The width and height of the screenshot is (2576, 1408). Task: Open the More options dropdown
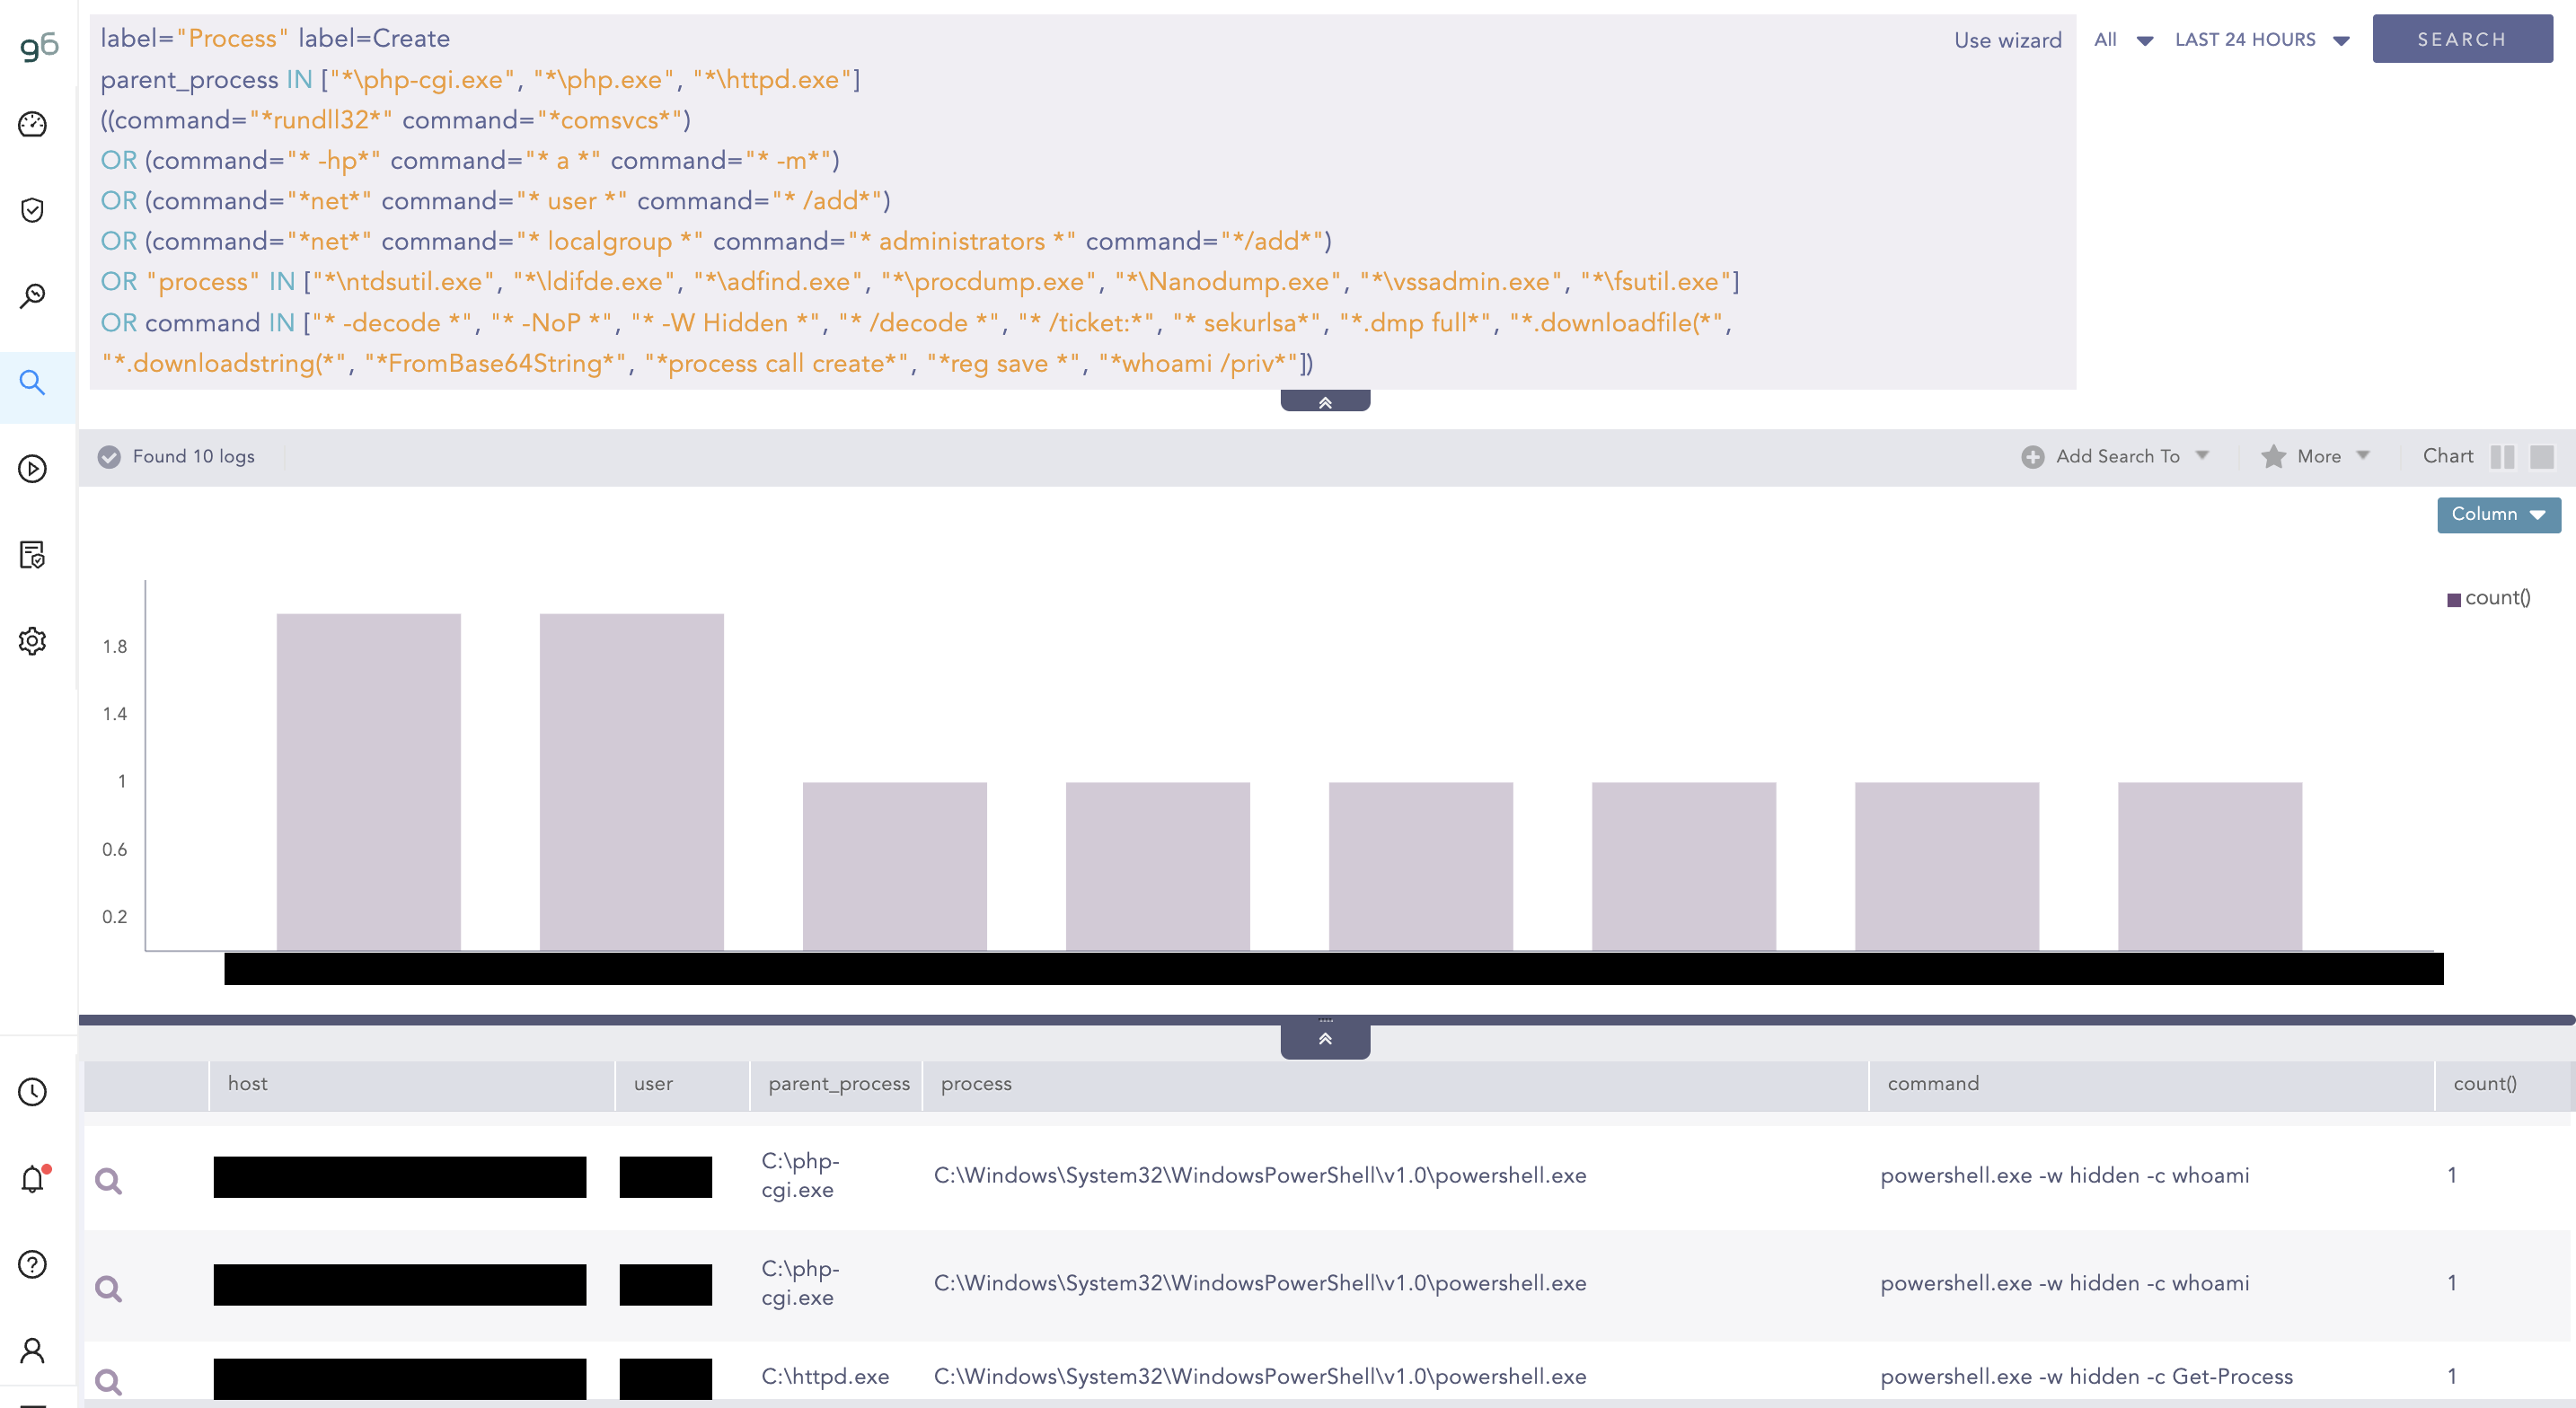pos(2316,457)
